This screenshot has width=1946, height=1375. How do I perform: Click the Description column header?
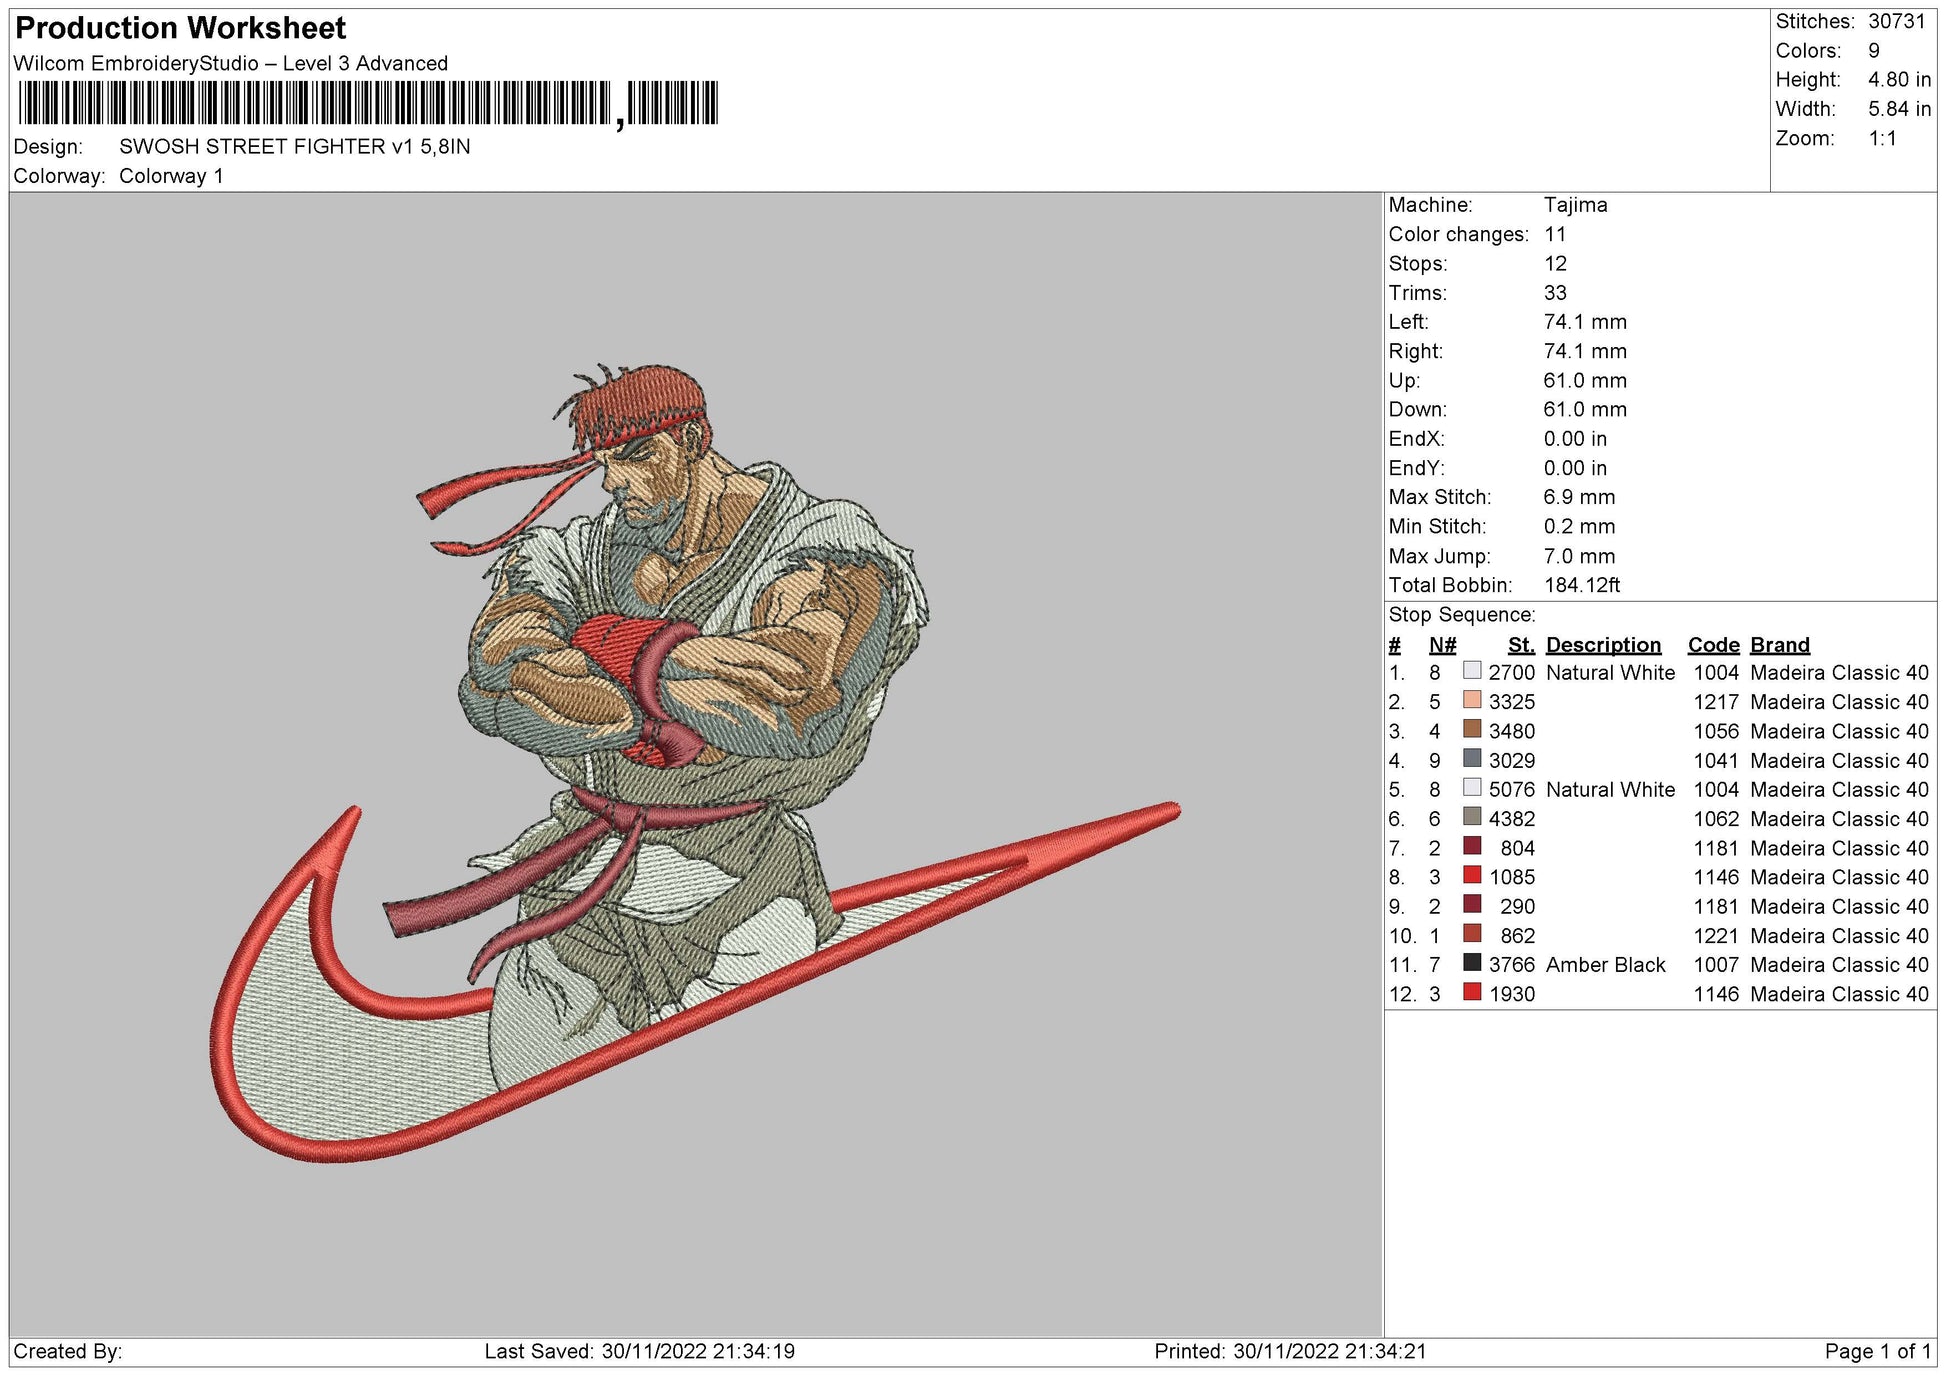(1602, 645)
